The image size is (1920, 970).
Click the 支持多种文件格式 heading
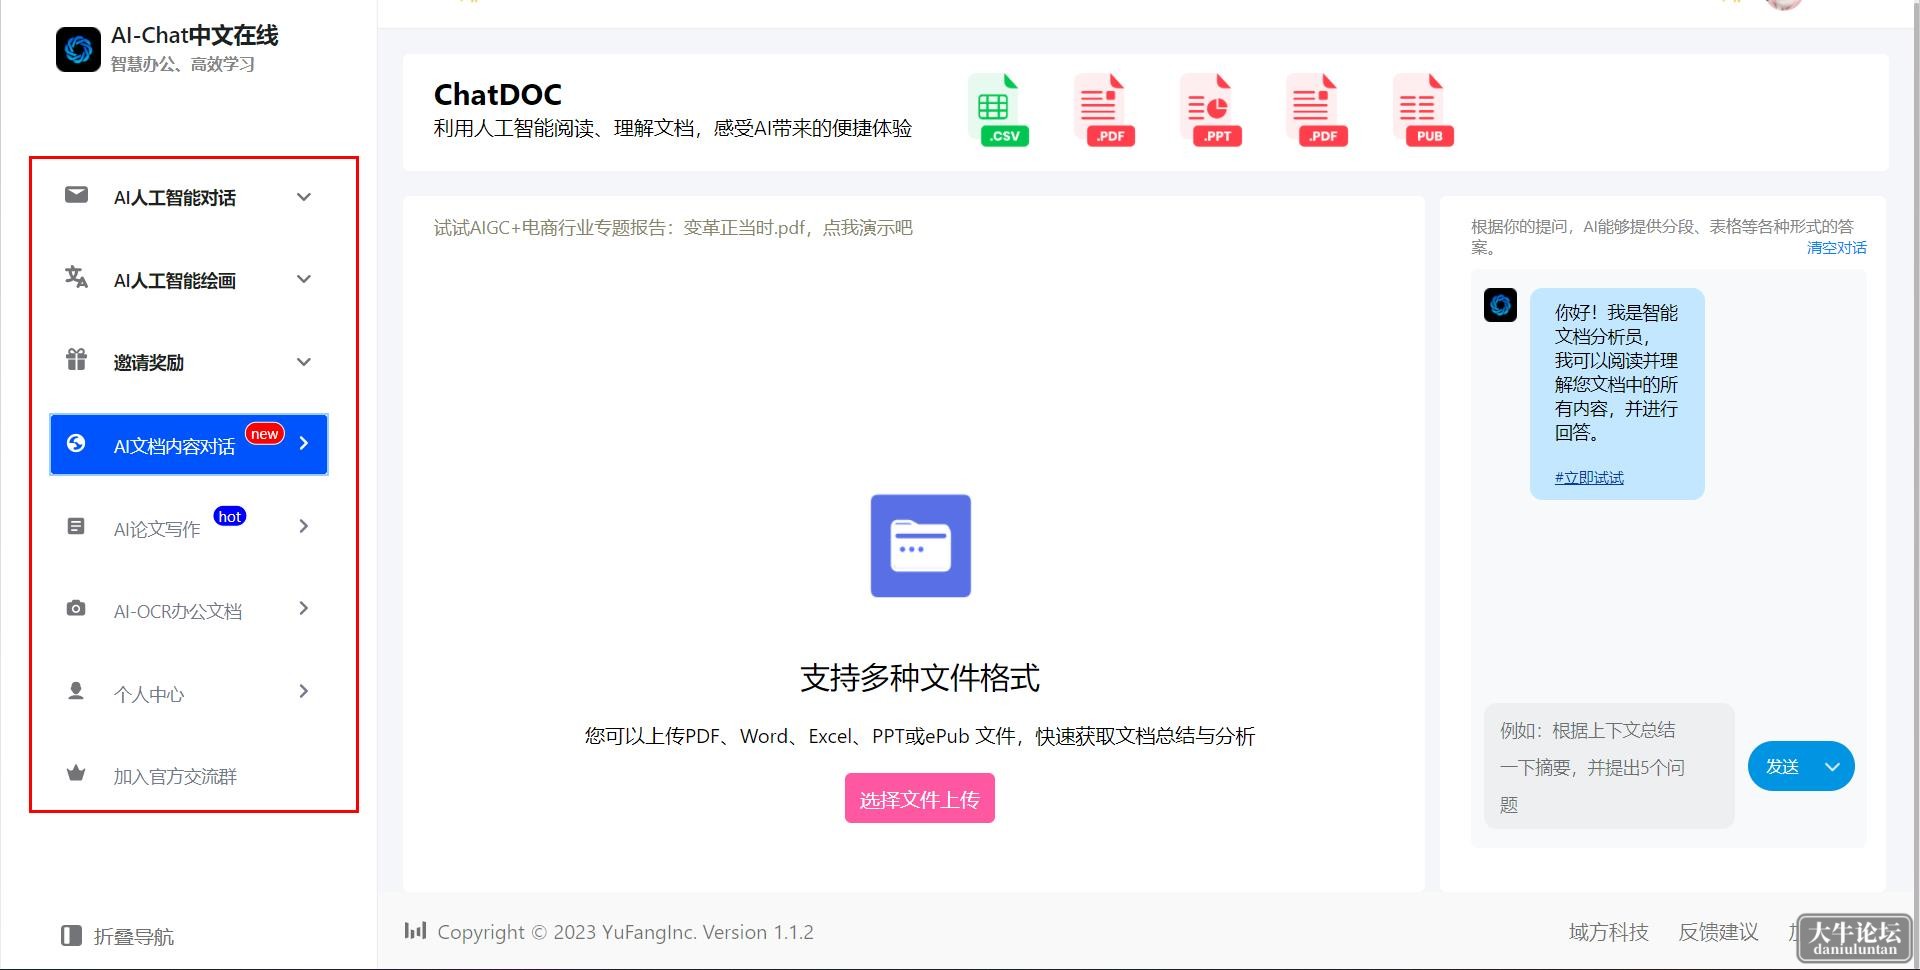tap(920, 678)
